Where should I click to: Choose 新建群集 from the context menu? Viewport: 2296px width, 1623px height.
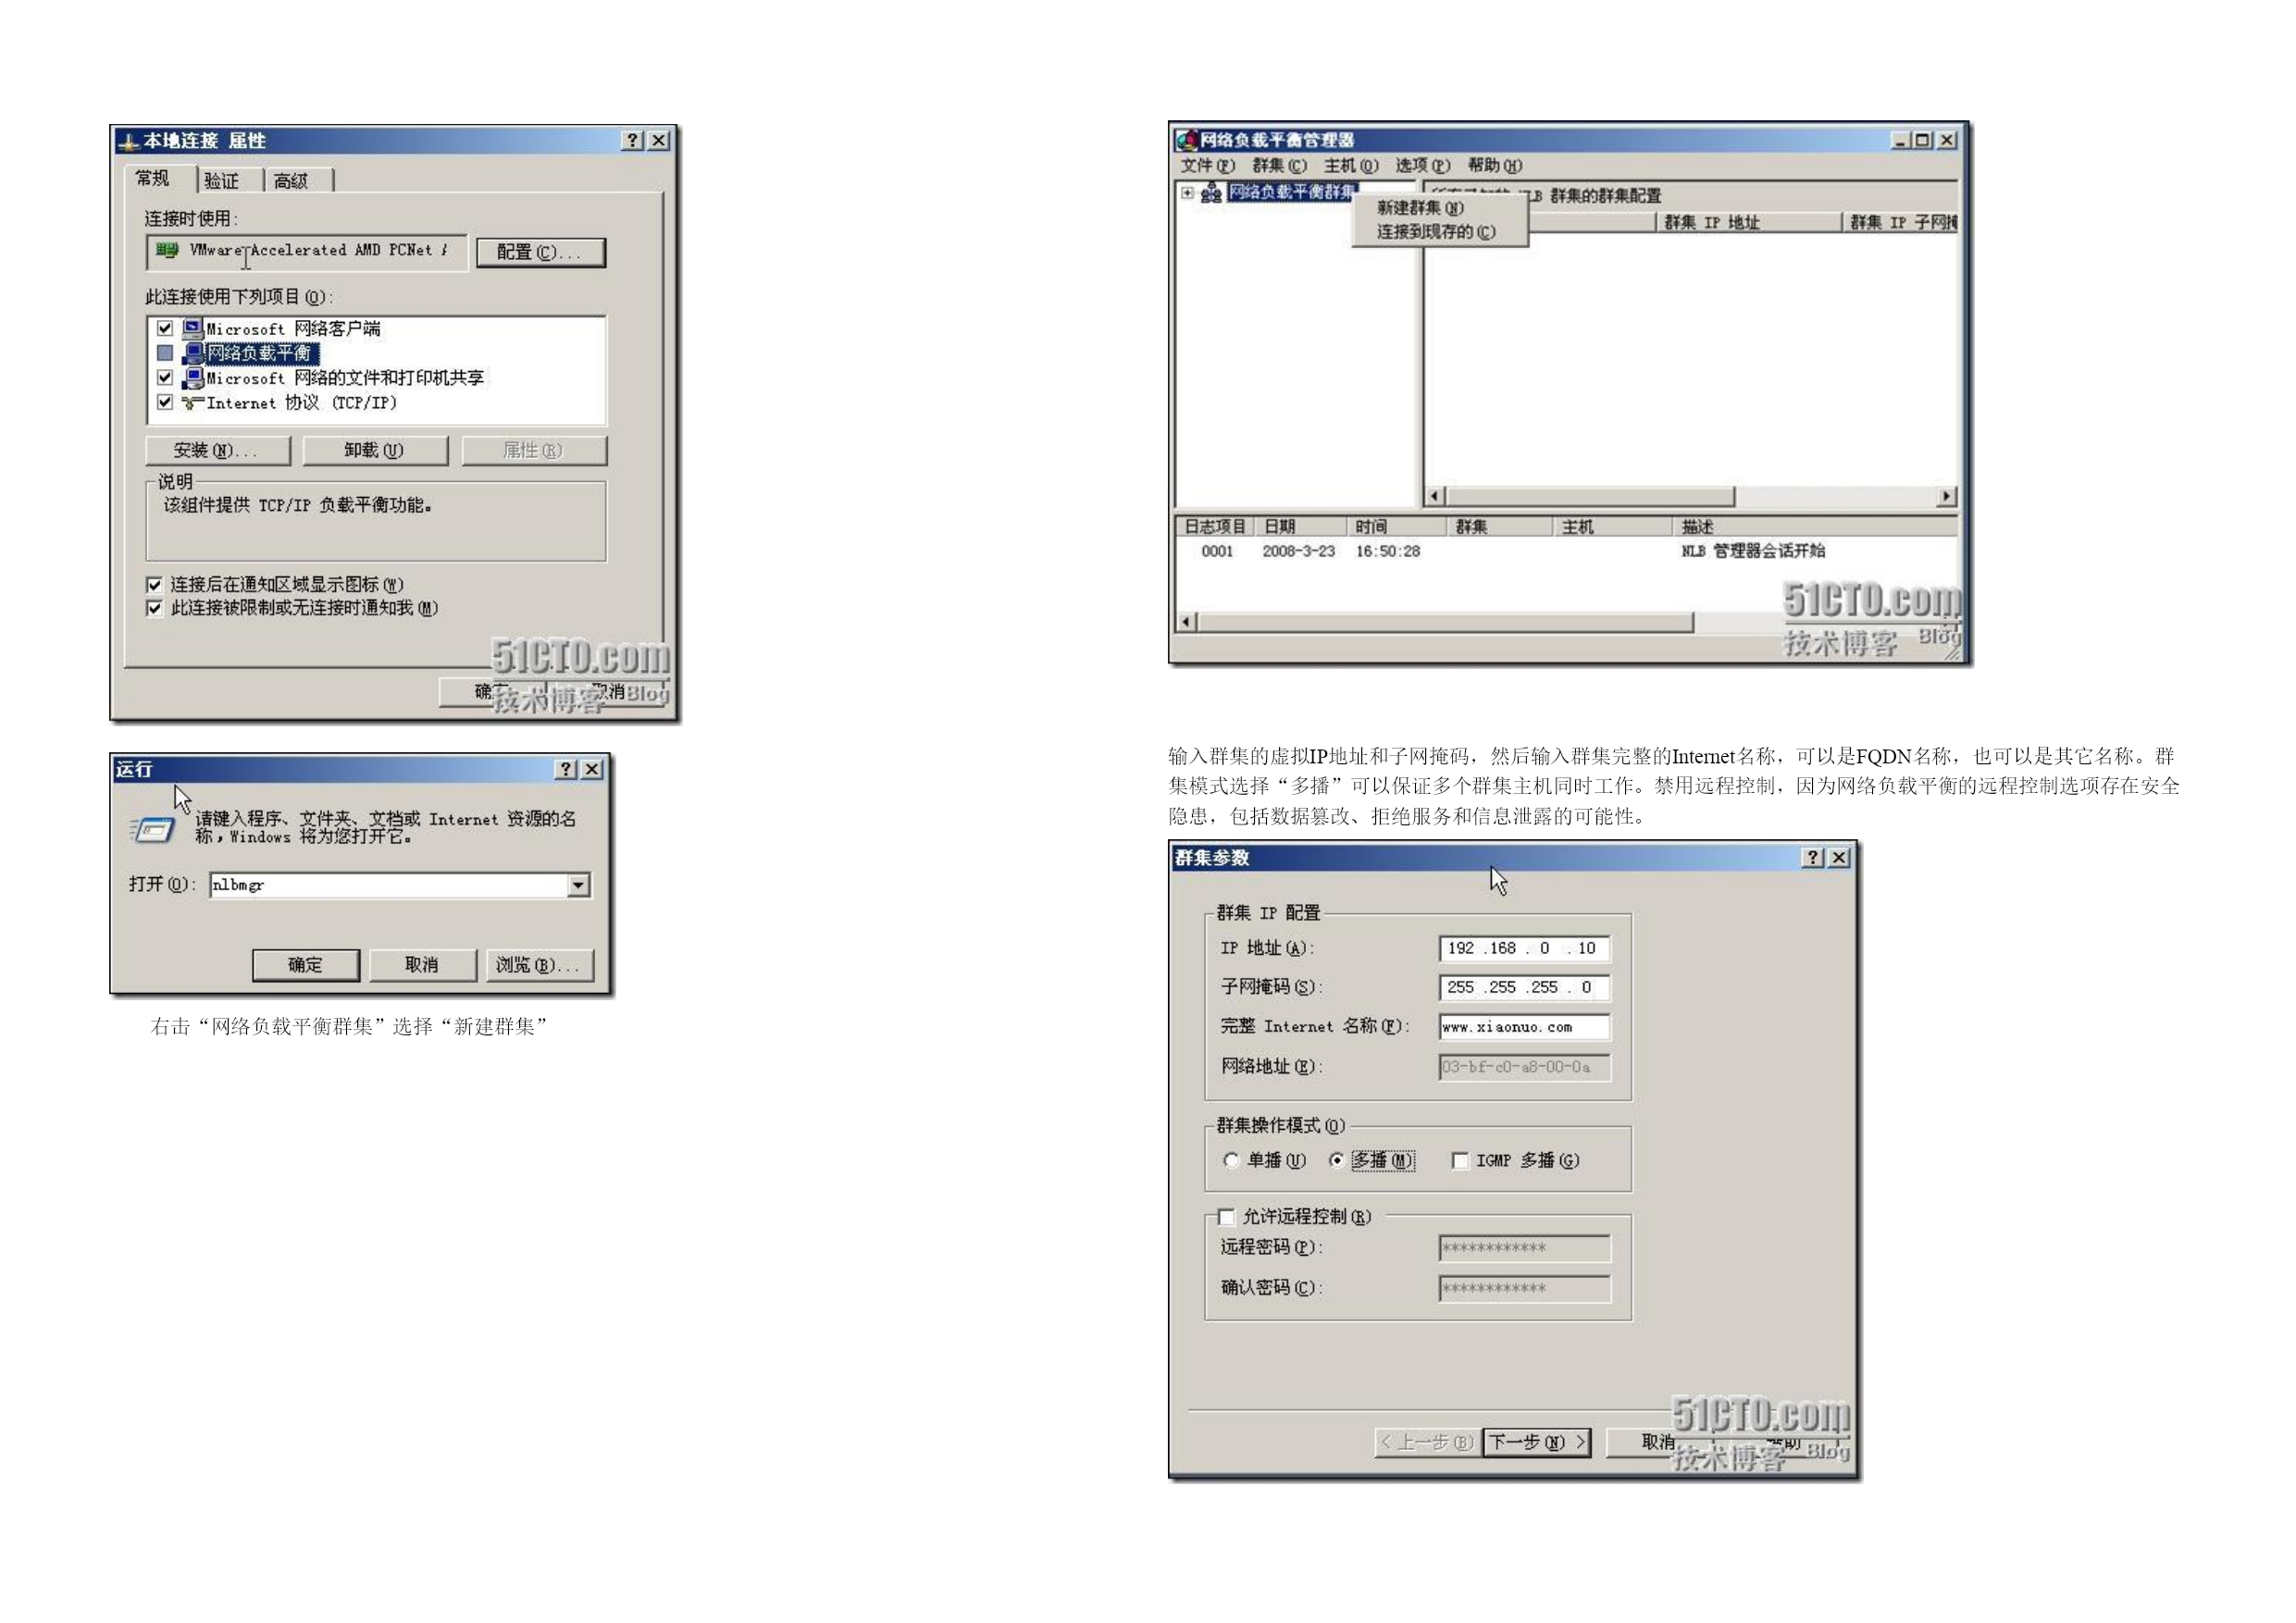tap(1420, 208)
